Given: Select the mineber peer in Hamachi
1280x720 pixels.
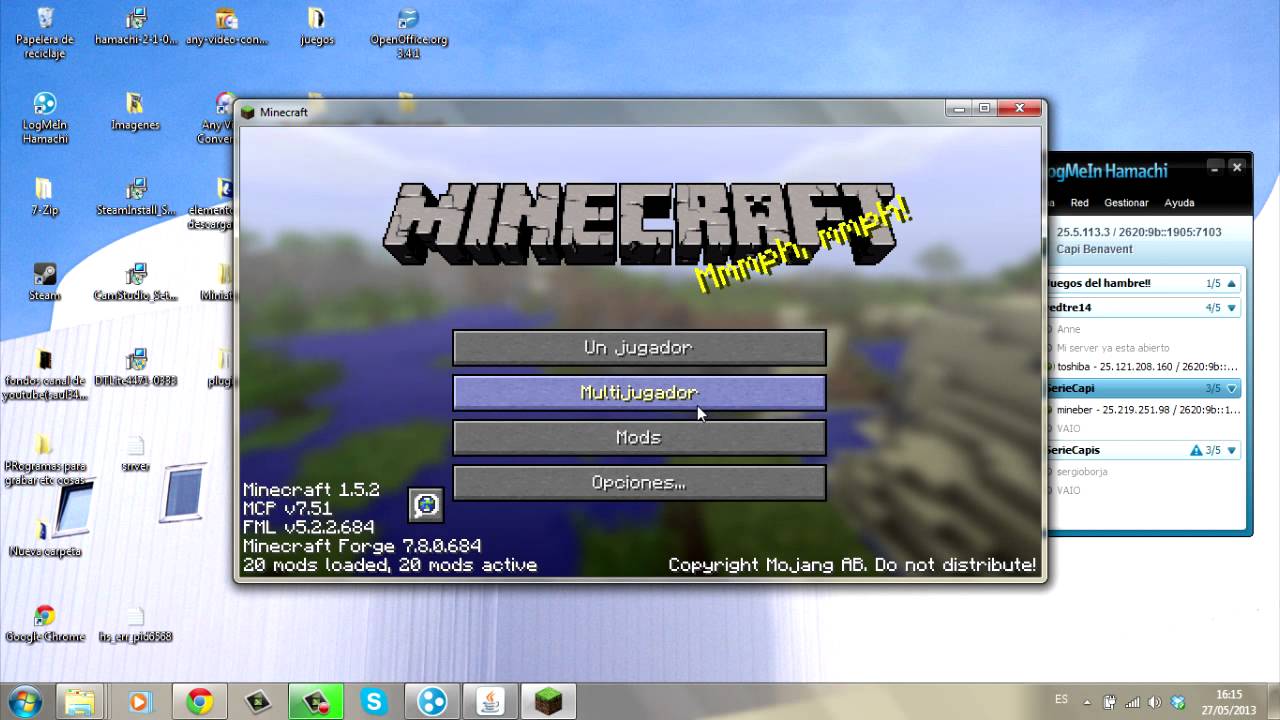Looking at the screenshot, I should (x=1144, y=410).
